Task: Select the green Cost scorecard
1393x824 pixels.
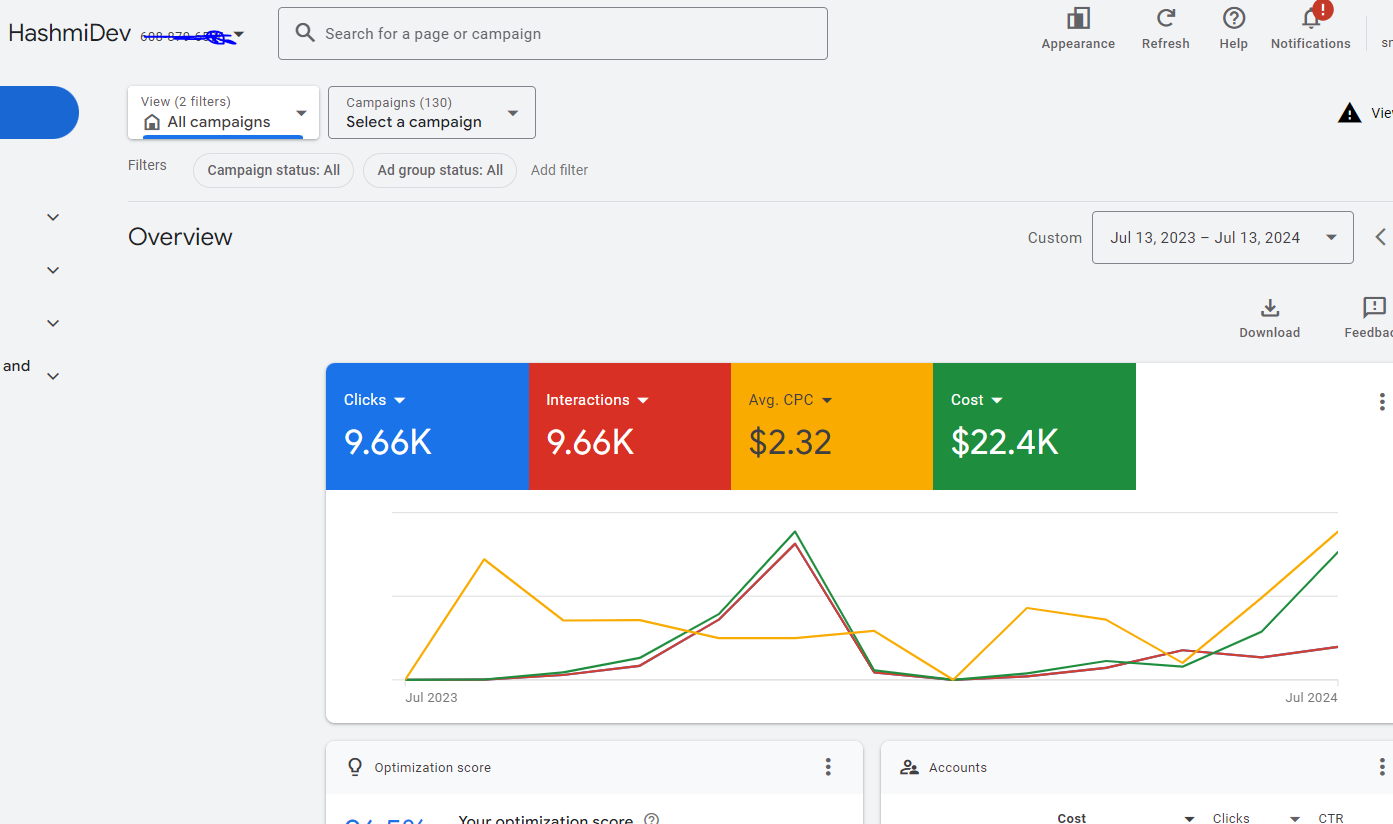Action: 1034,426
